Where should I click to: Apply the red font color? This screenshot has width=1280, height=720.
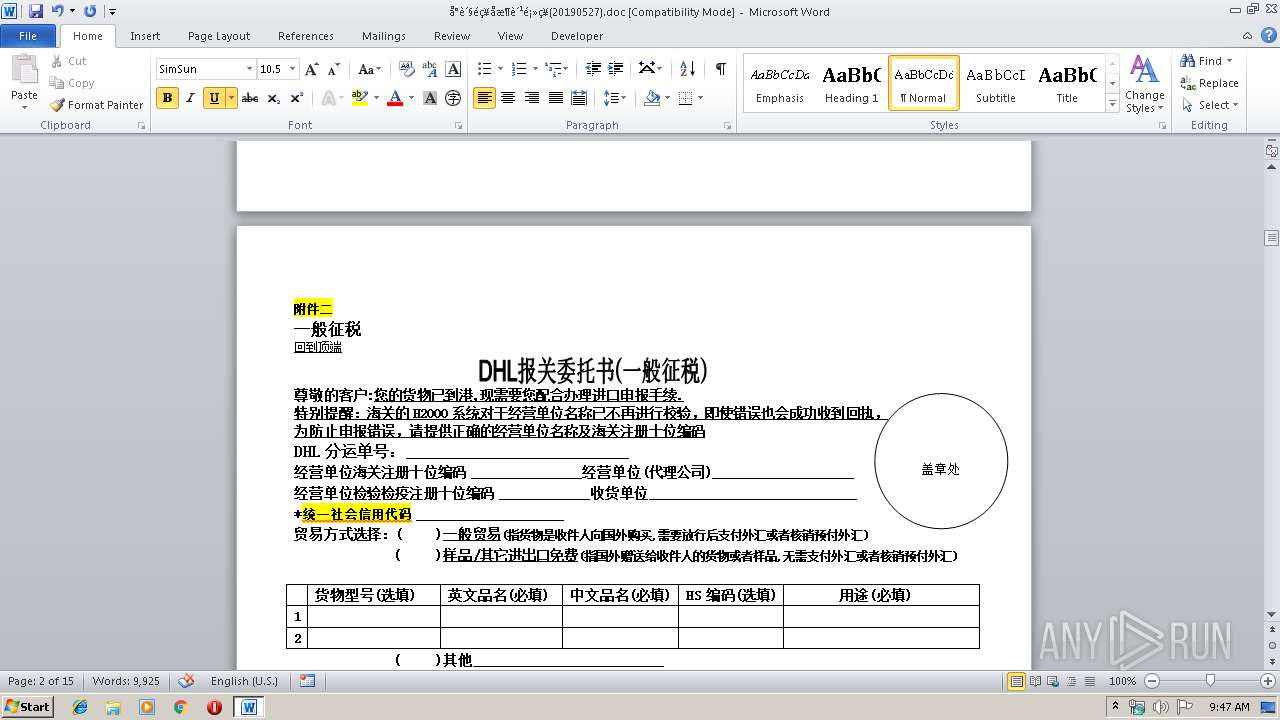pos(395,98)
